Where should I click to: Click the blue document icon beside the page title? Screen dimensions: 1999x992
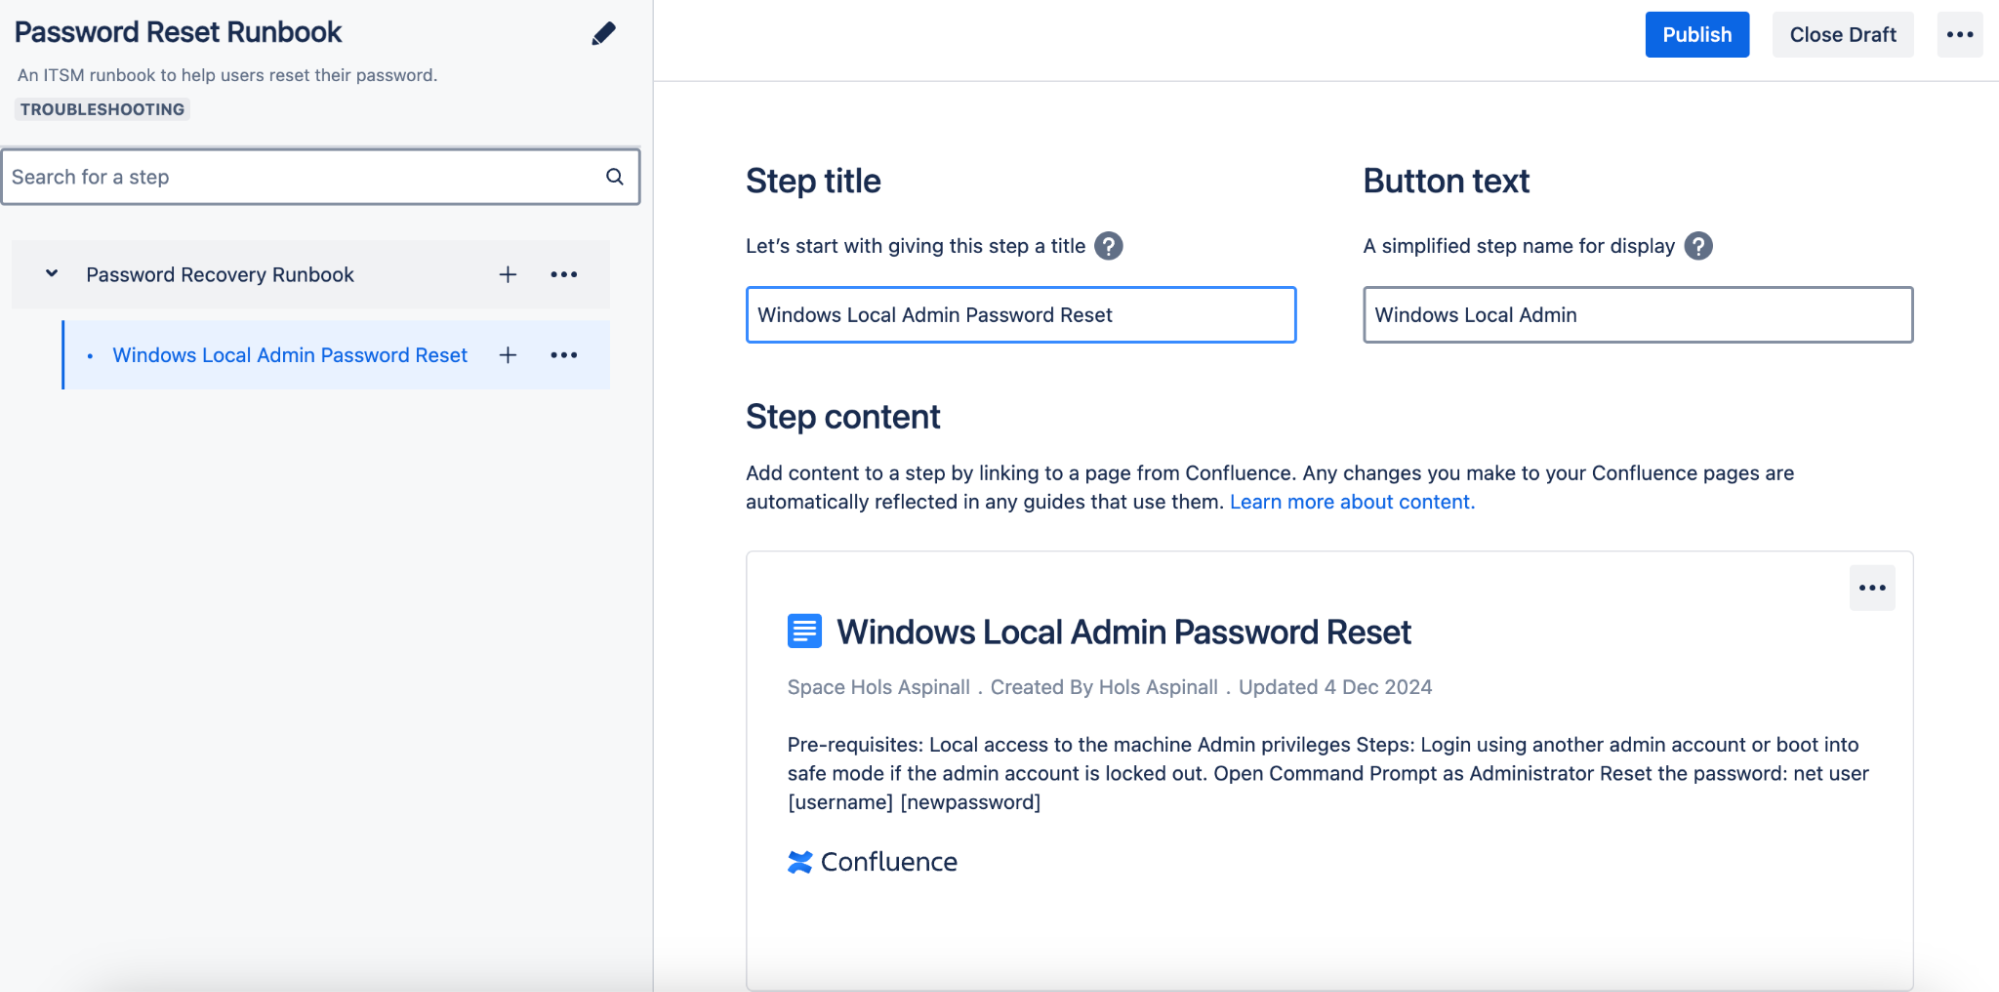click(x=802, y=631)
